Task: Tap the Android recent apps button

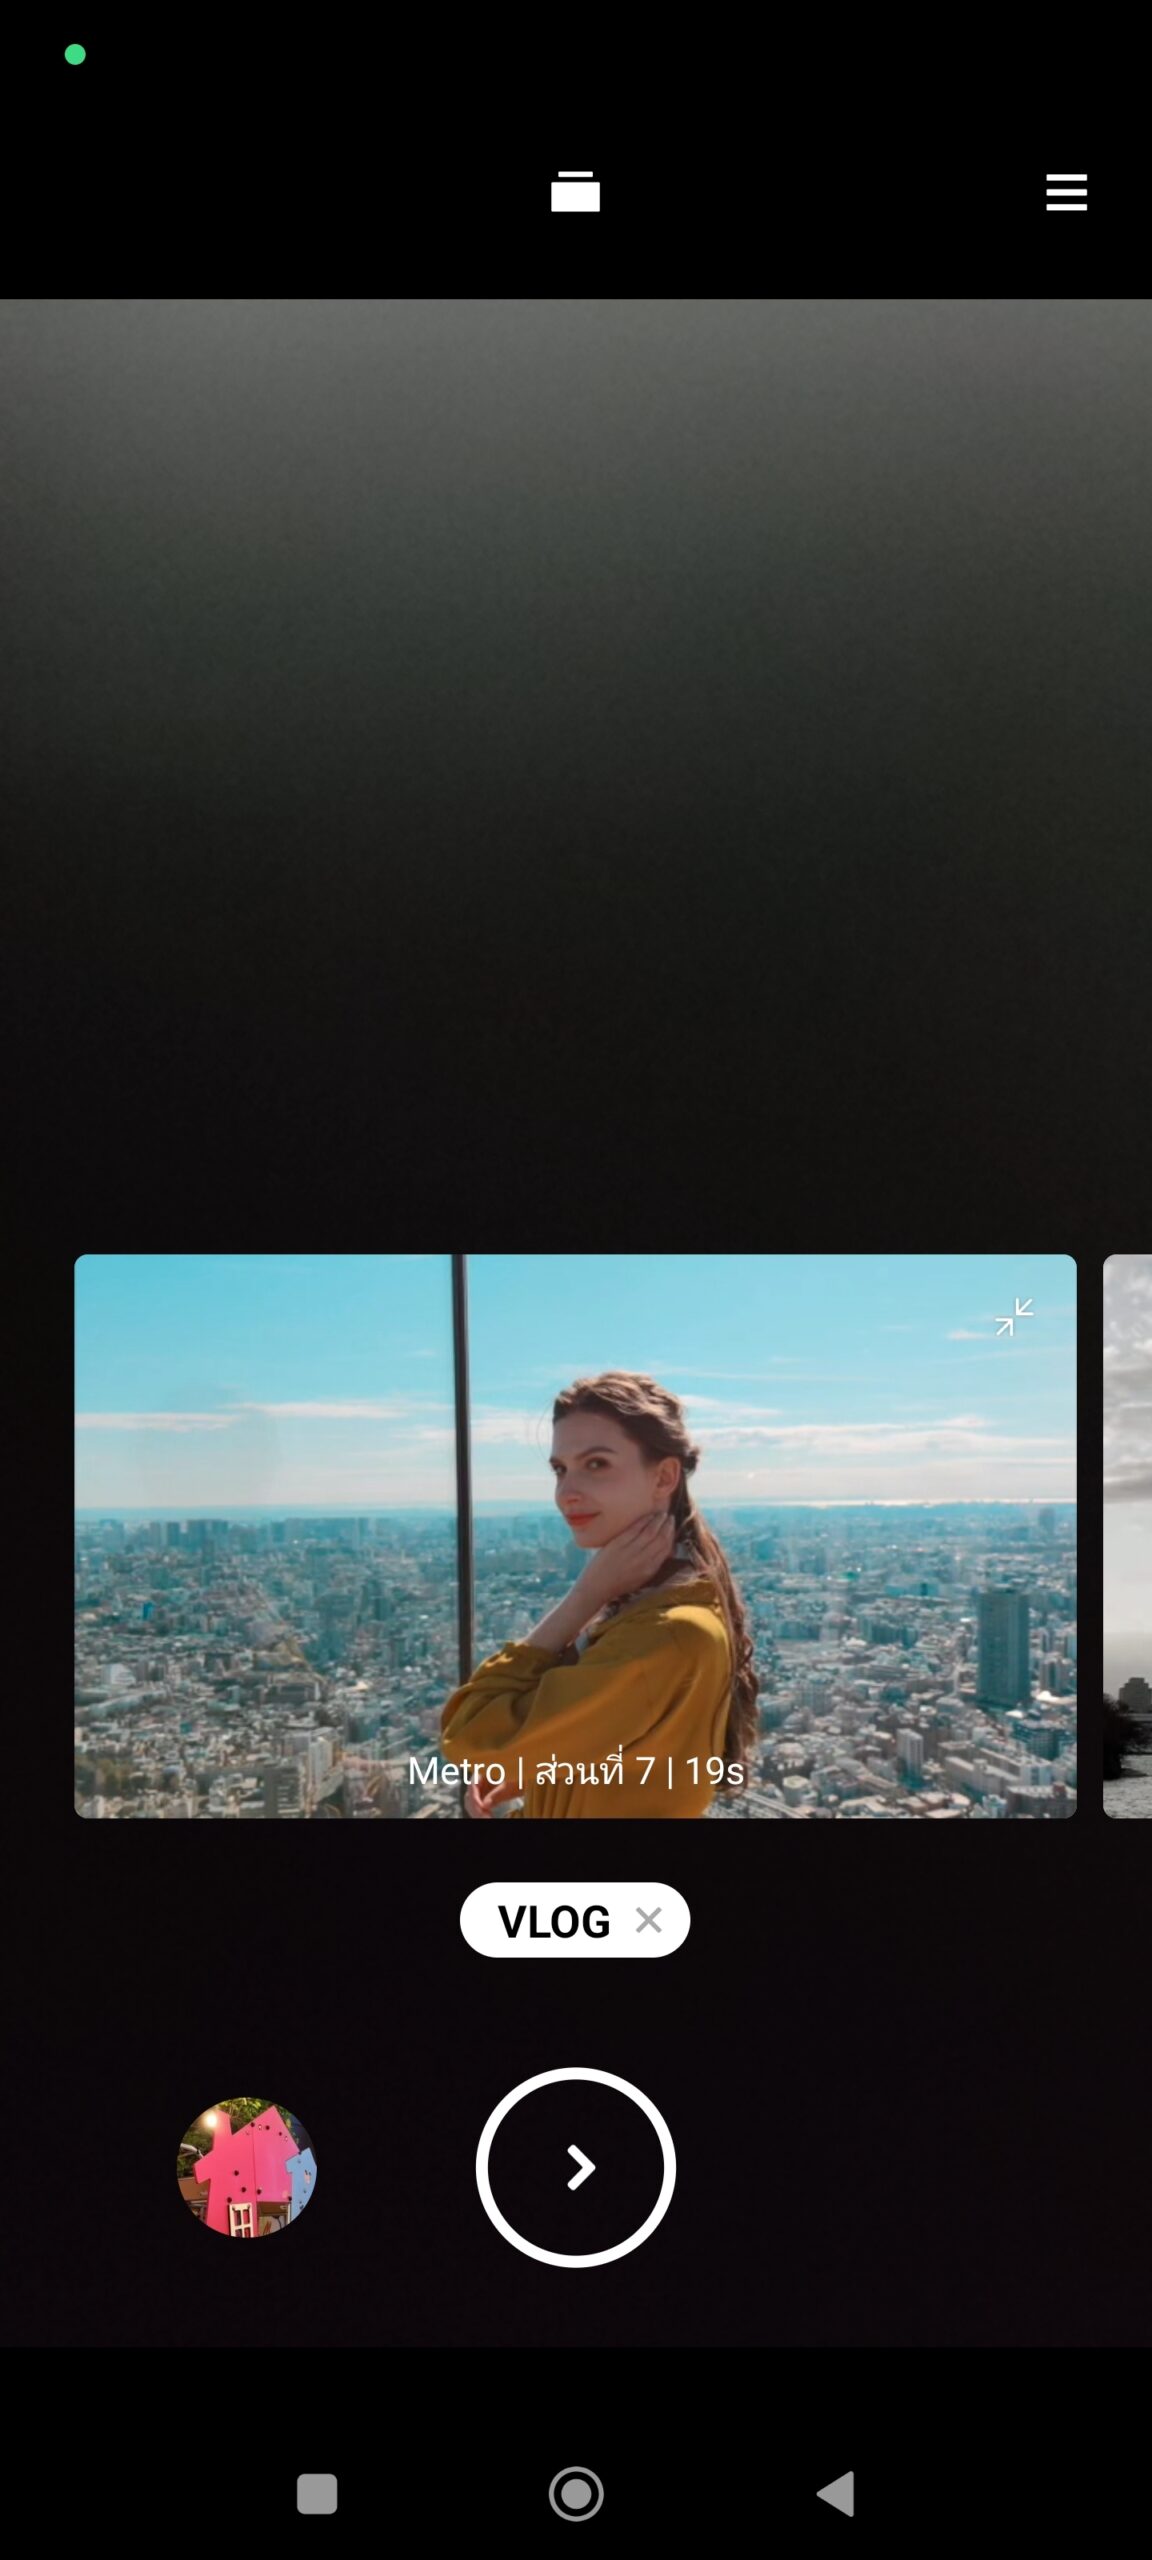Action: point(317,2494)
